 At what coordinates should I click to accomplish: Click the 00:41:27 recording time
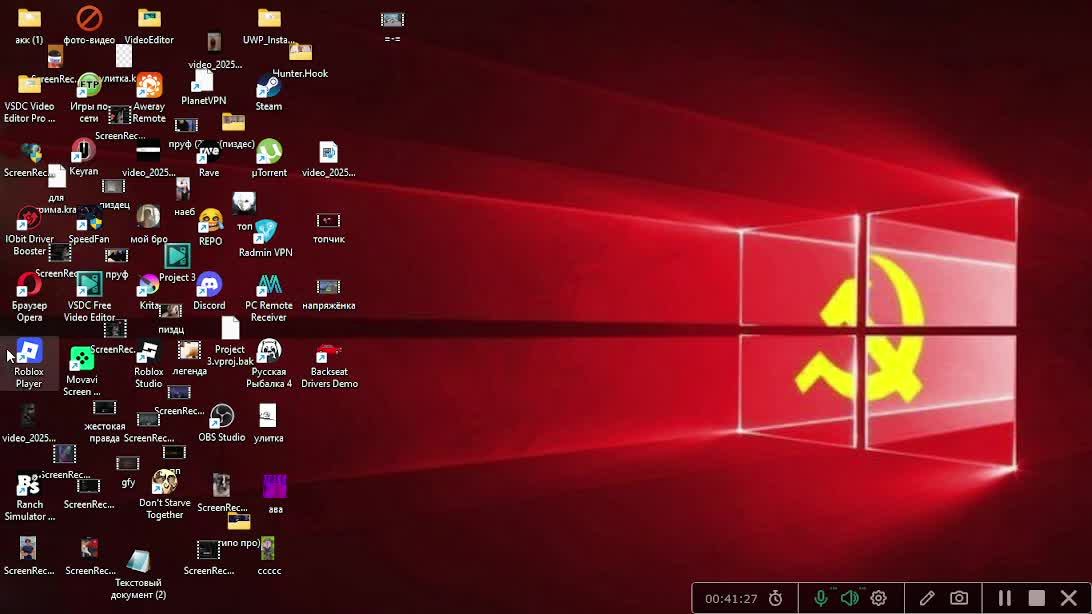pos(731,599)
